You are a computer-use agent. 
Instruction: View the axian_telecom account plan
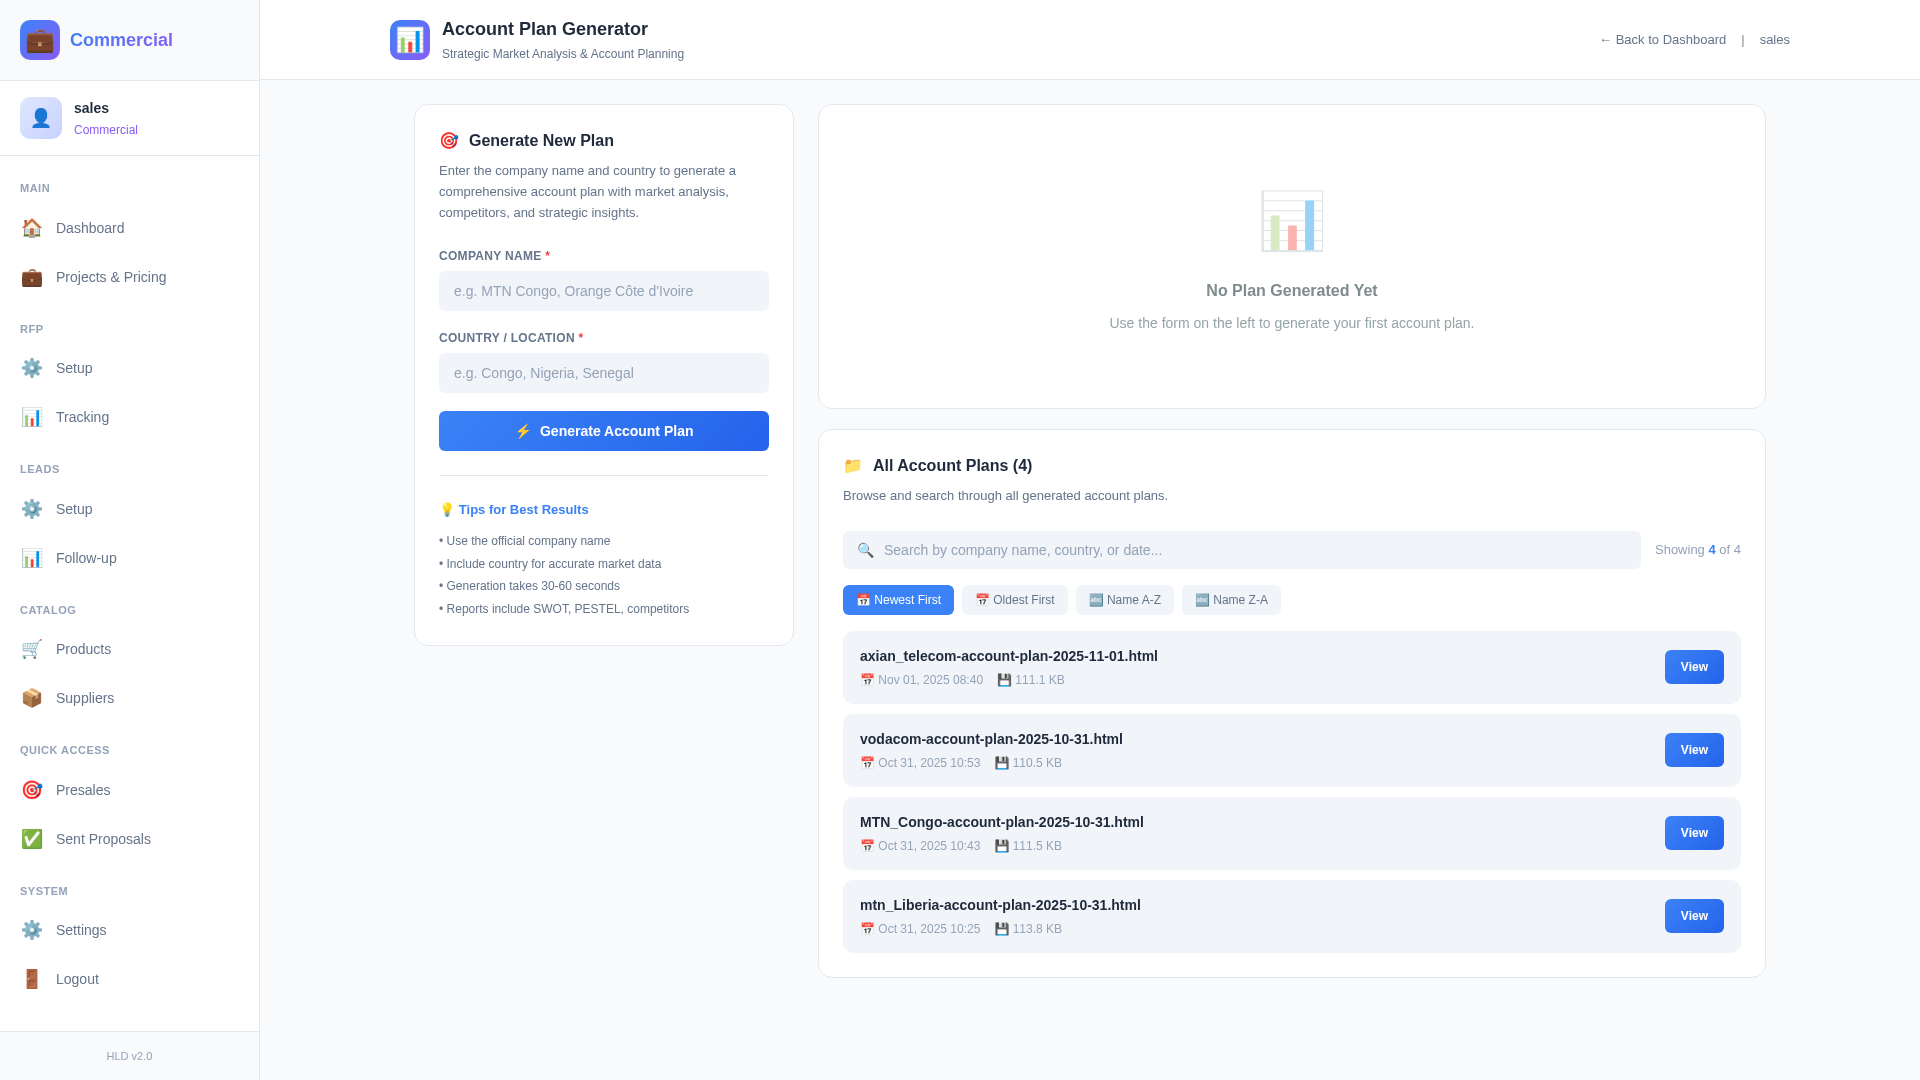click(1694, 667)
